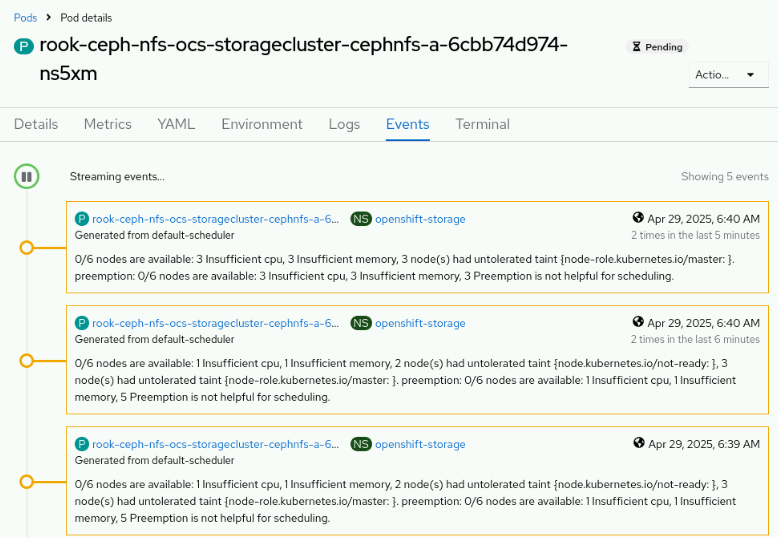
Task: Switch to the Metrics tab
Action: pyautogui.click(x=108, y=124)
